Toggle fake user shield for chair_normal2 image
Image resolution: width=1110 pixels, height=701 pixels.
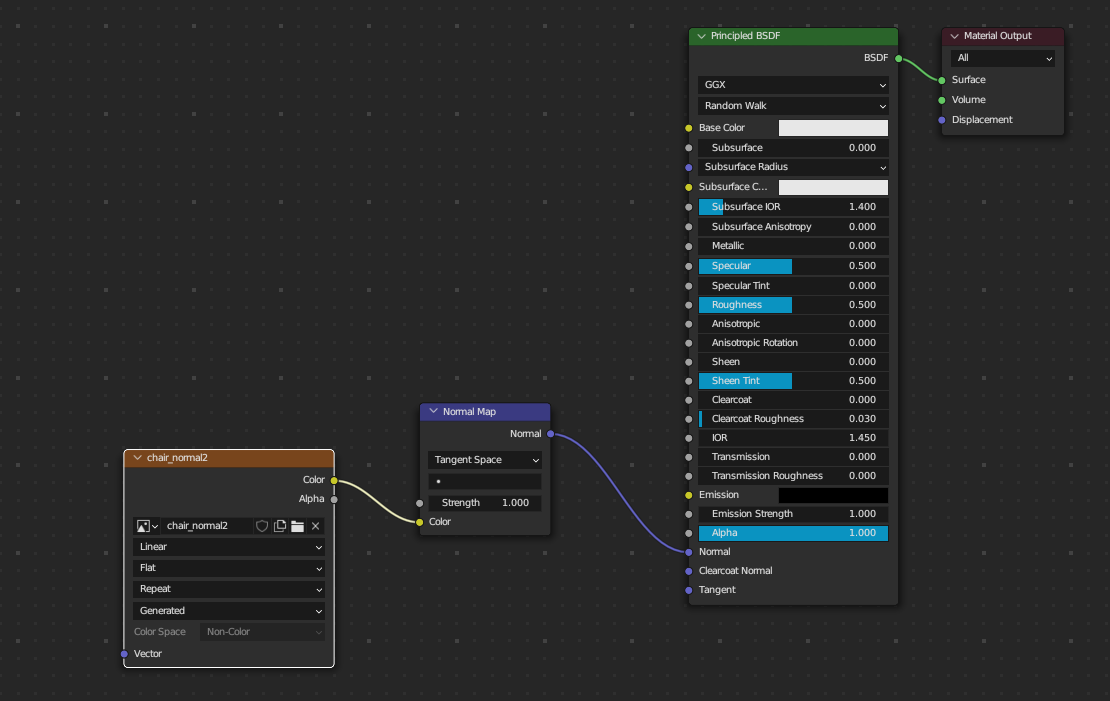coord(262,526)
